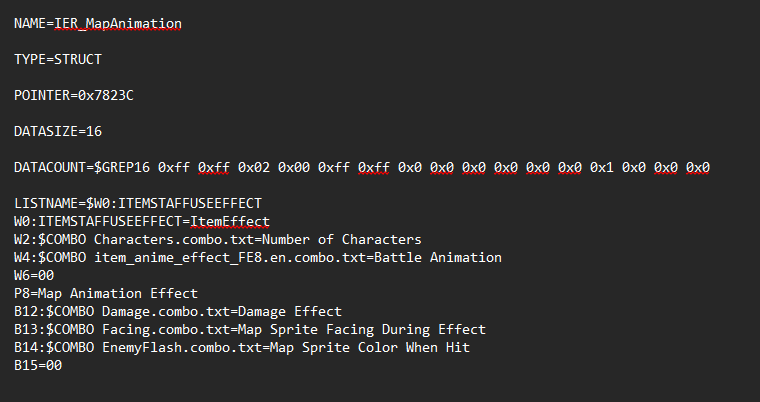Click the TYPE=STRUCT line
Image resolution: width=760 pixels, height=402 pixels.
[58, 59]
